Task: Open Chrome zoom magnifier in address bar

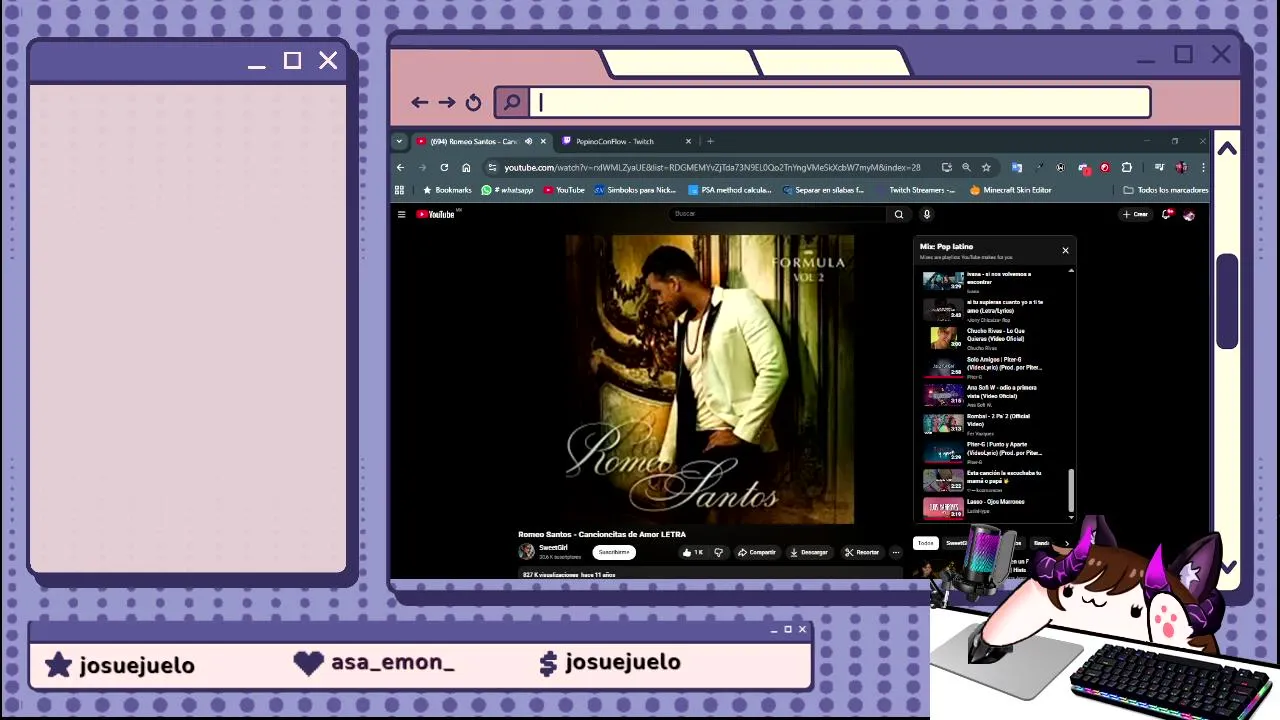Action: click(x=966, y=167)
